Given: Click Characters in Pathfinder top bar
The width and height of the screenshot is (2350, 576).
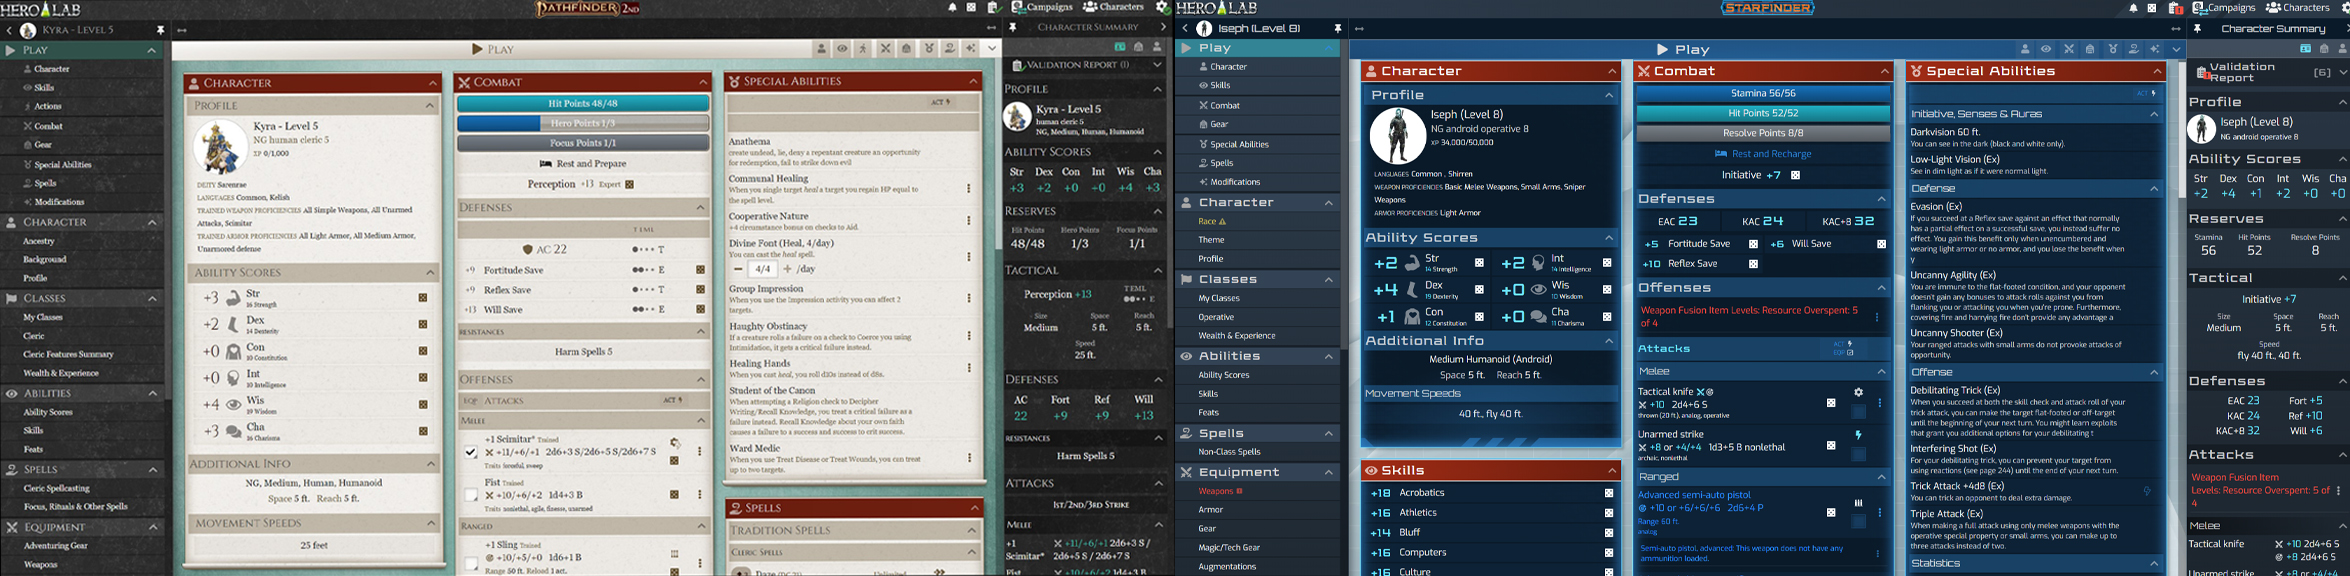Looking at the screenshot, I should point(1114,7).
